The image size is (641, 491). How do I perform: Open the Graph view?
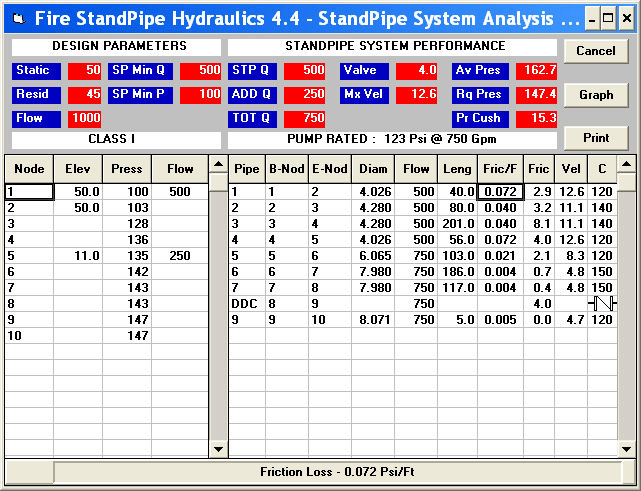(596, 95)
